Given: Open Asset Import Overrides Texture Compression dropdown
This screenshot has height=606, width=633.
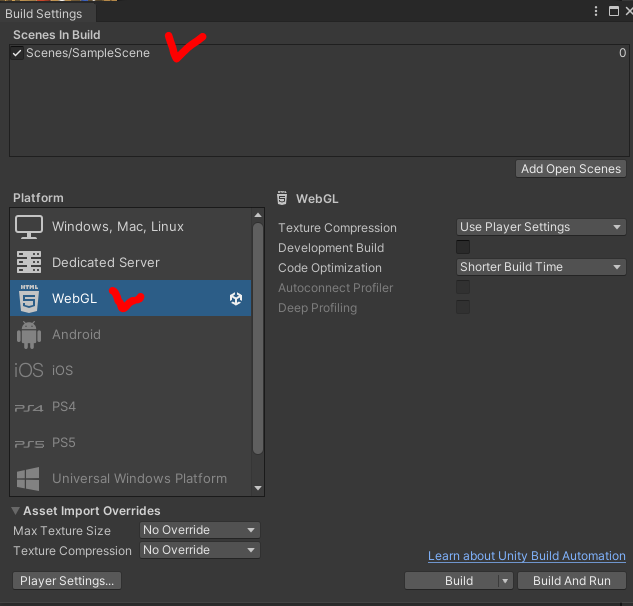Looking at the screenshot, I should tap(200, 550).
